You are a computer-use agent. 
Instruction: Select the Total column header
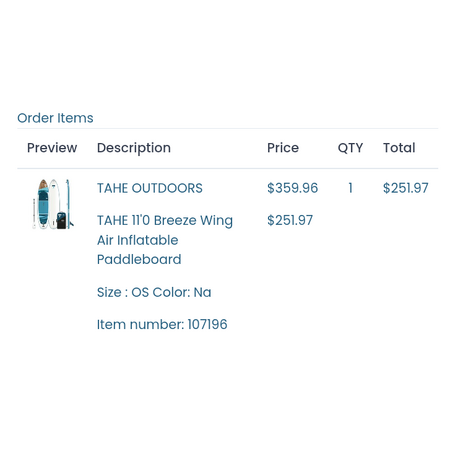tap(399, 148)
